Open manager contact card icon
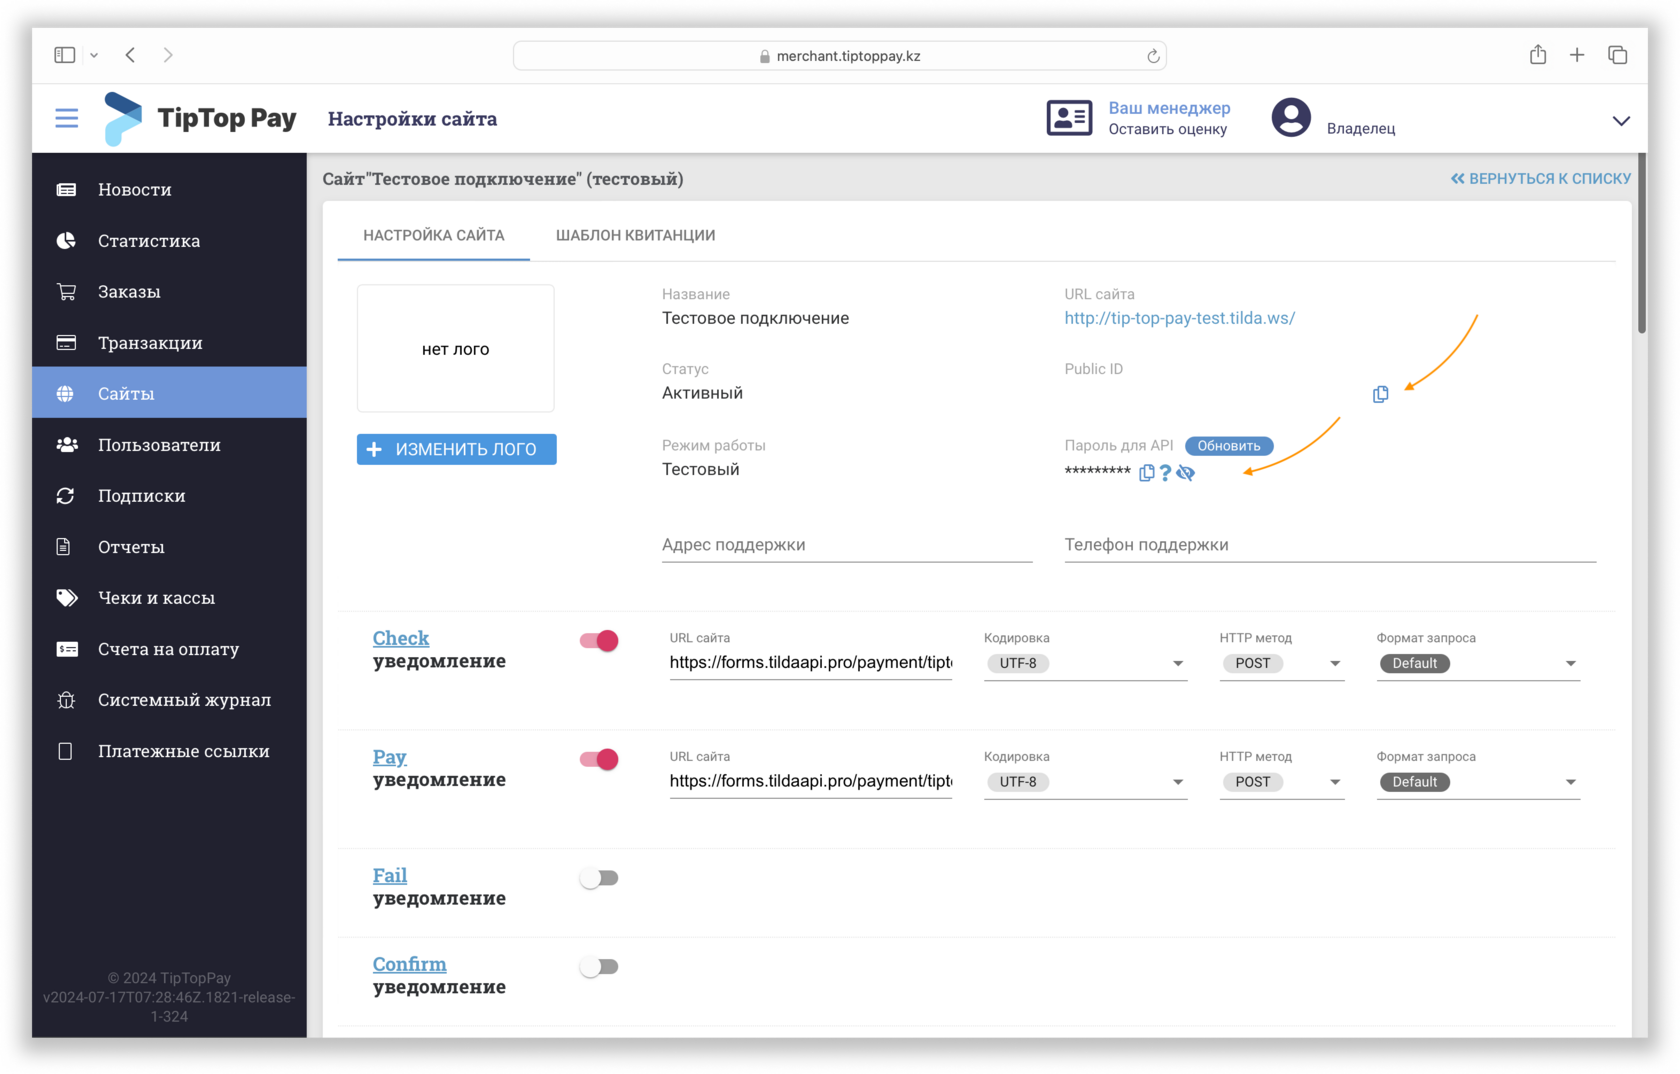 (x=1069, y=117)
